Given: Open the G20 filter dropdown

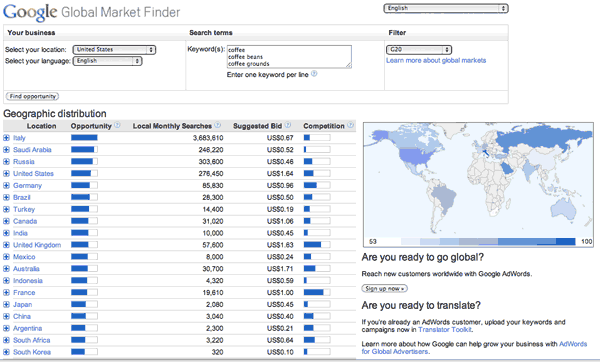Looking at the screenshot, I should [x=419, y=49].
